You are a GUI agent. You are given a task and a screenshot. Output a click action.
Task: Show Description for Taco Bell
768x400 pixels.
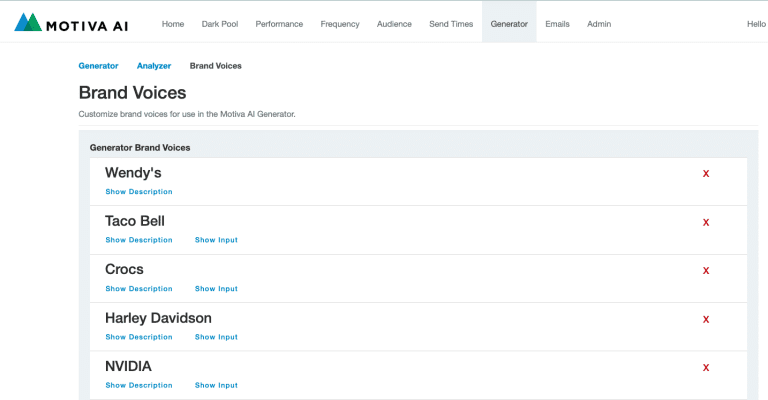pyautogui.click(x=138, y=240)
